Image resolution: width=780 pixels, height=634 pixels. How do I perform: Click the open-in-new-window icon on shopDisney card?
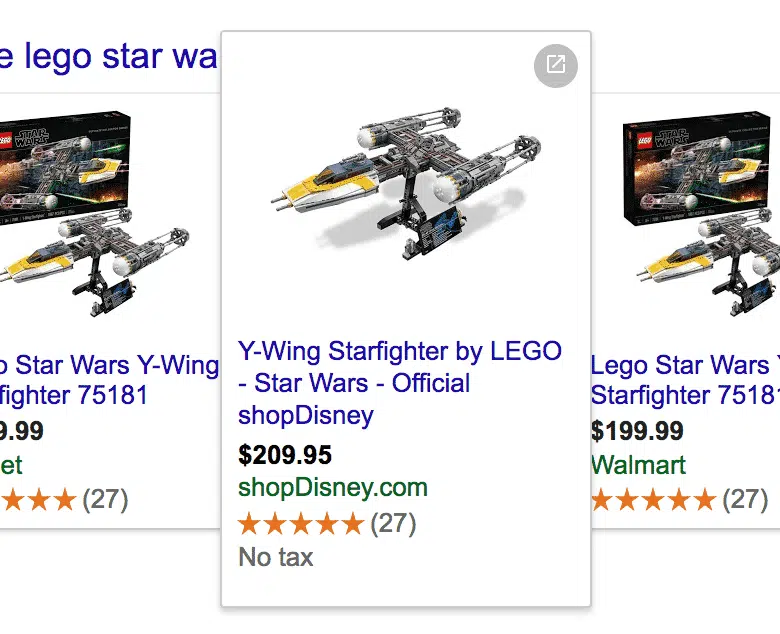[555, 66]
